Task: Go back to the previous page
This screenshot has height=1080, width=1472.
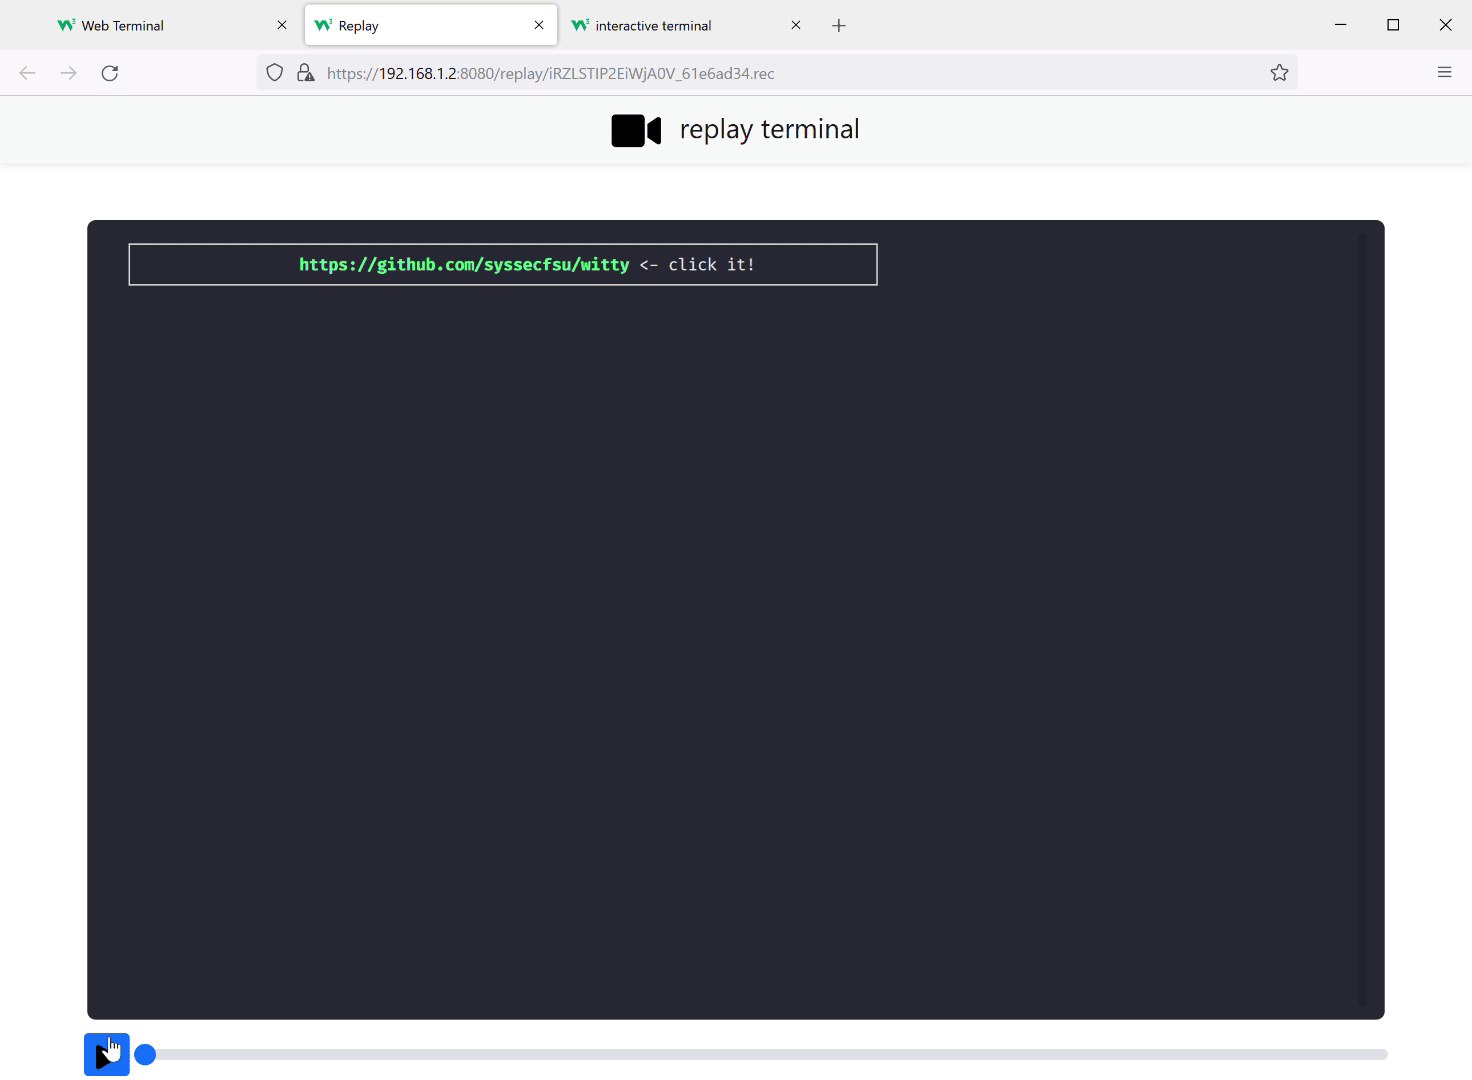Action: (28, 73)
